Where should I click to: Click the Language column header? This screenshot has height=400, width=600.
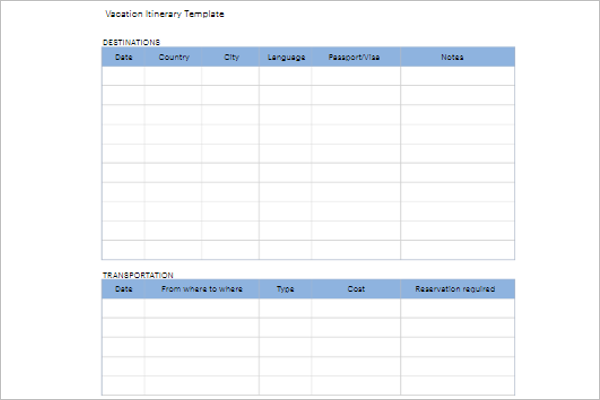tap(286, 57)
